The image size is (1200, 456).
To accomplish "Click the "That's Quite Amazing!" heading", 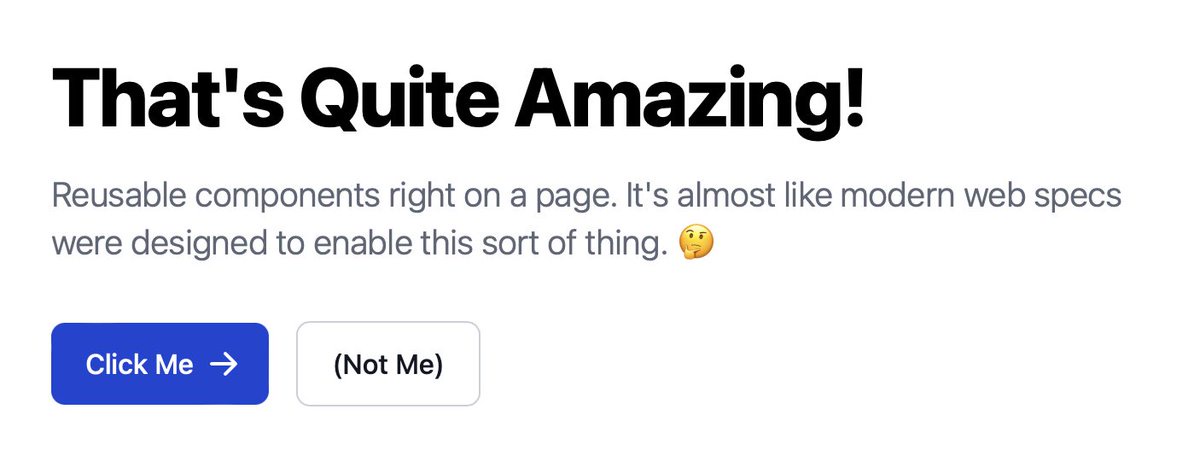I will (458, 98).
